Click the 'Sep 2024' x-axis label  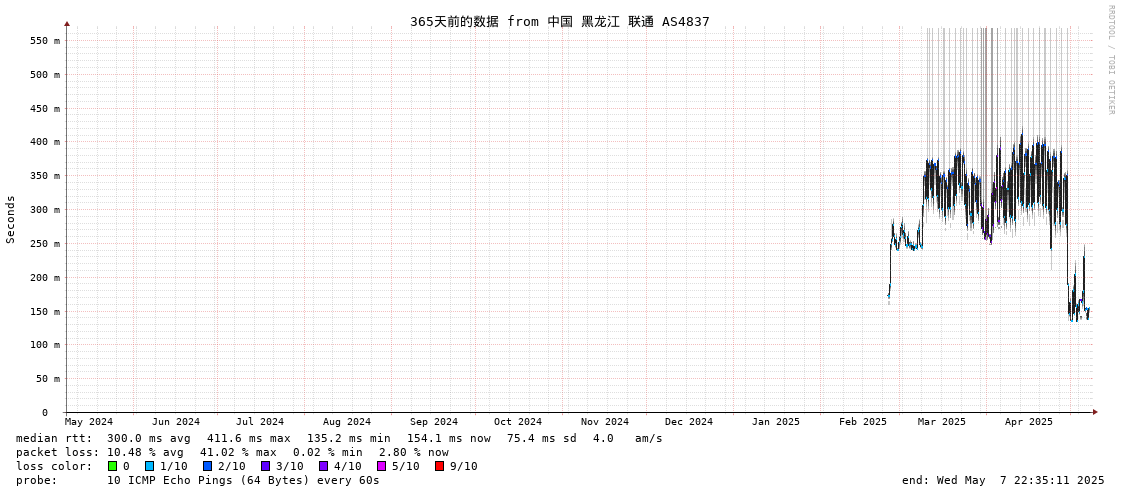click(434, 422)
